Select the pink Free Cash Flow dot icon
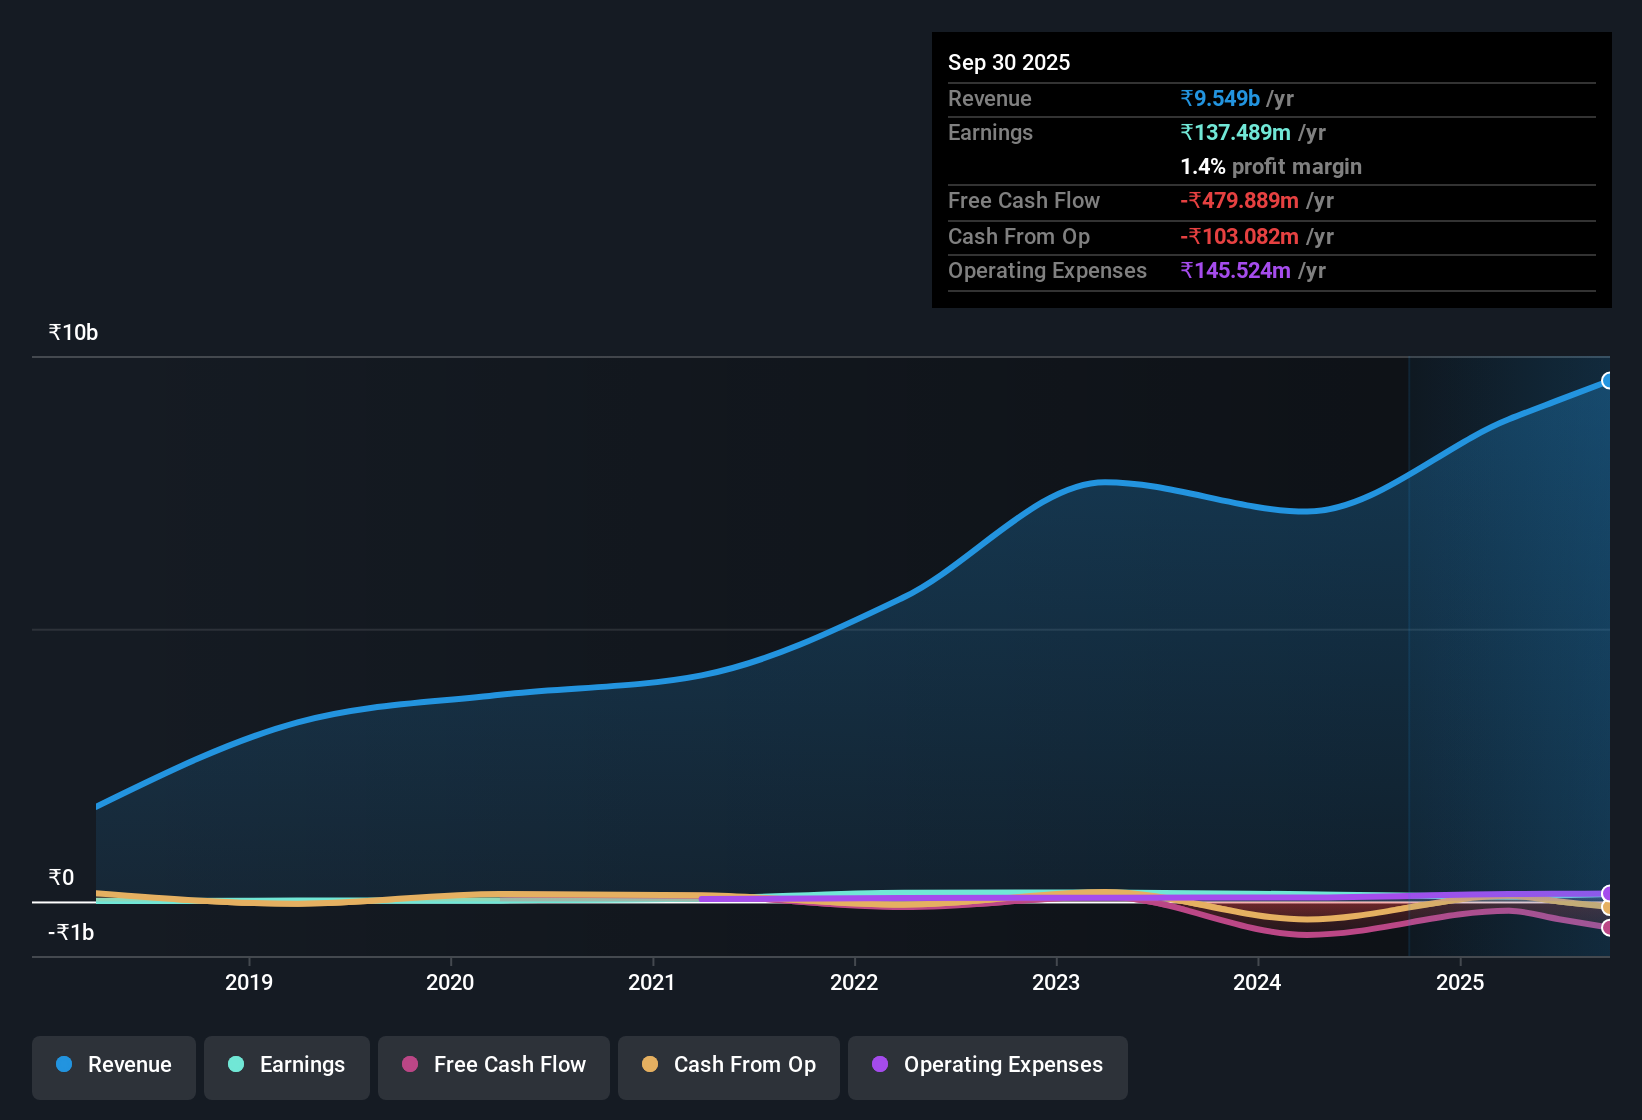Image resolution: width=1642 pixels, height=1120 pixels. point(410,1065)
